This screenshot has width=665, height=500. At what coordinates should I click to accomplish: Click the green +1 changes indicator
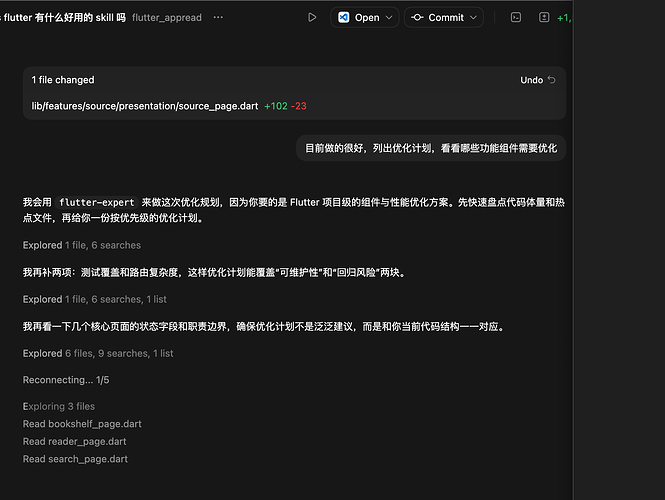[x=564, y=18]
